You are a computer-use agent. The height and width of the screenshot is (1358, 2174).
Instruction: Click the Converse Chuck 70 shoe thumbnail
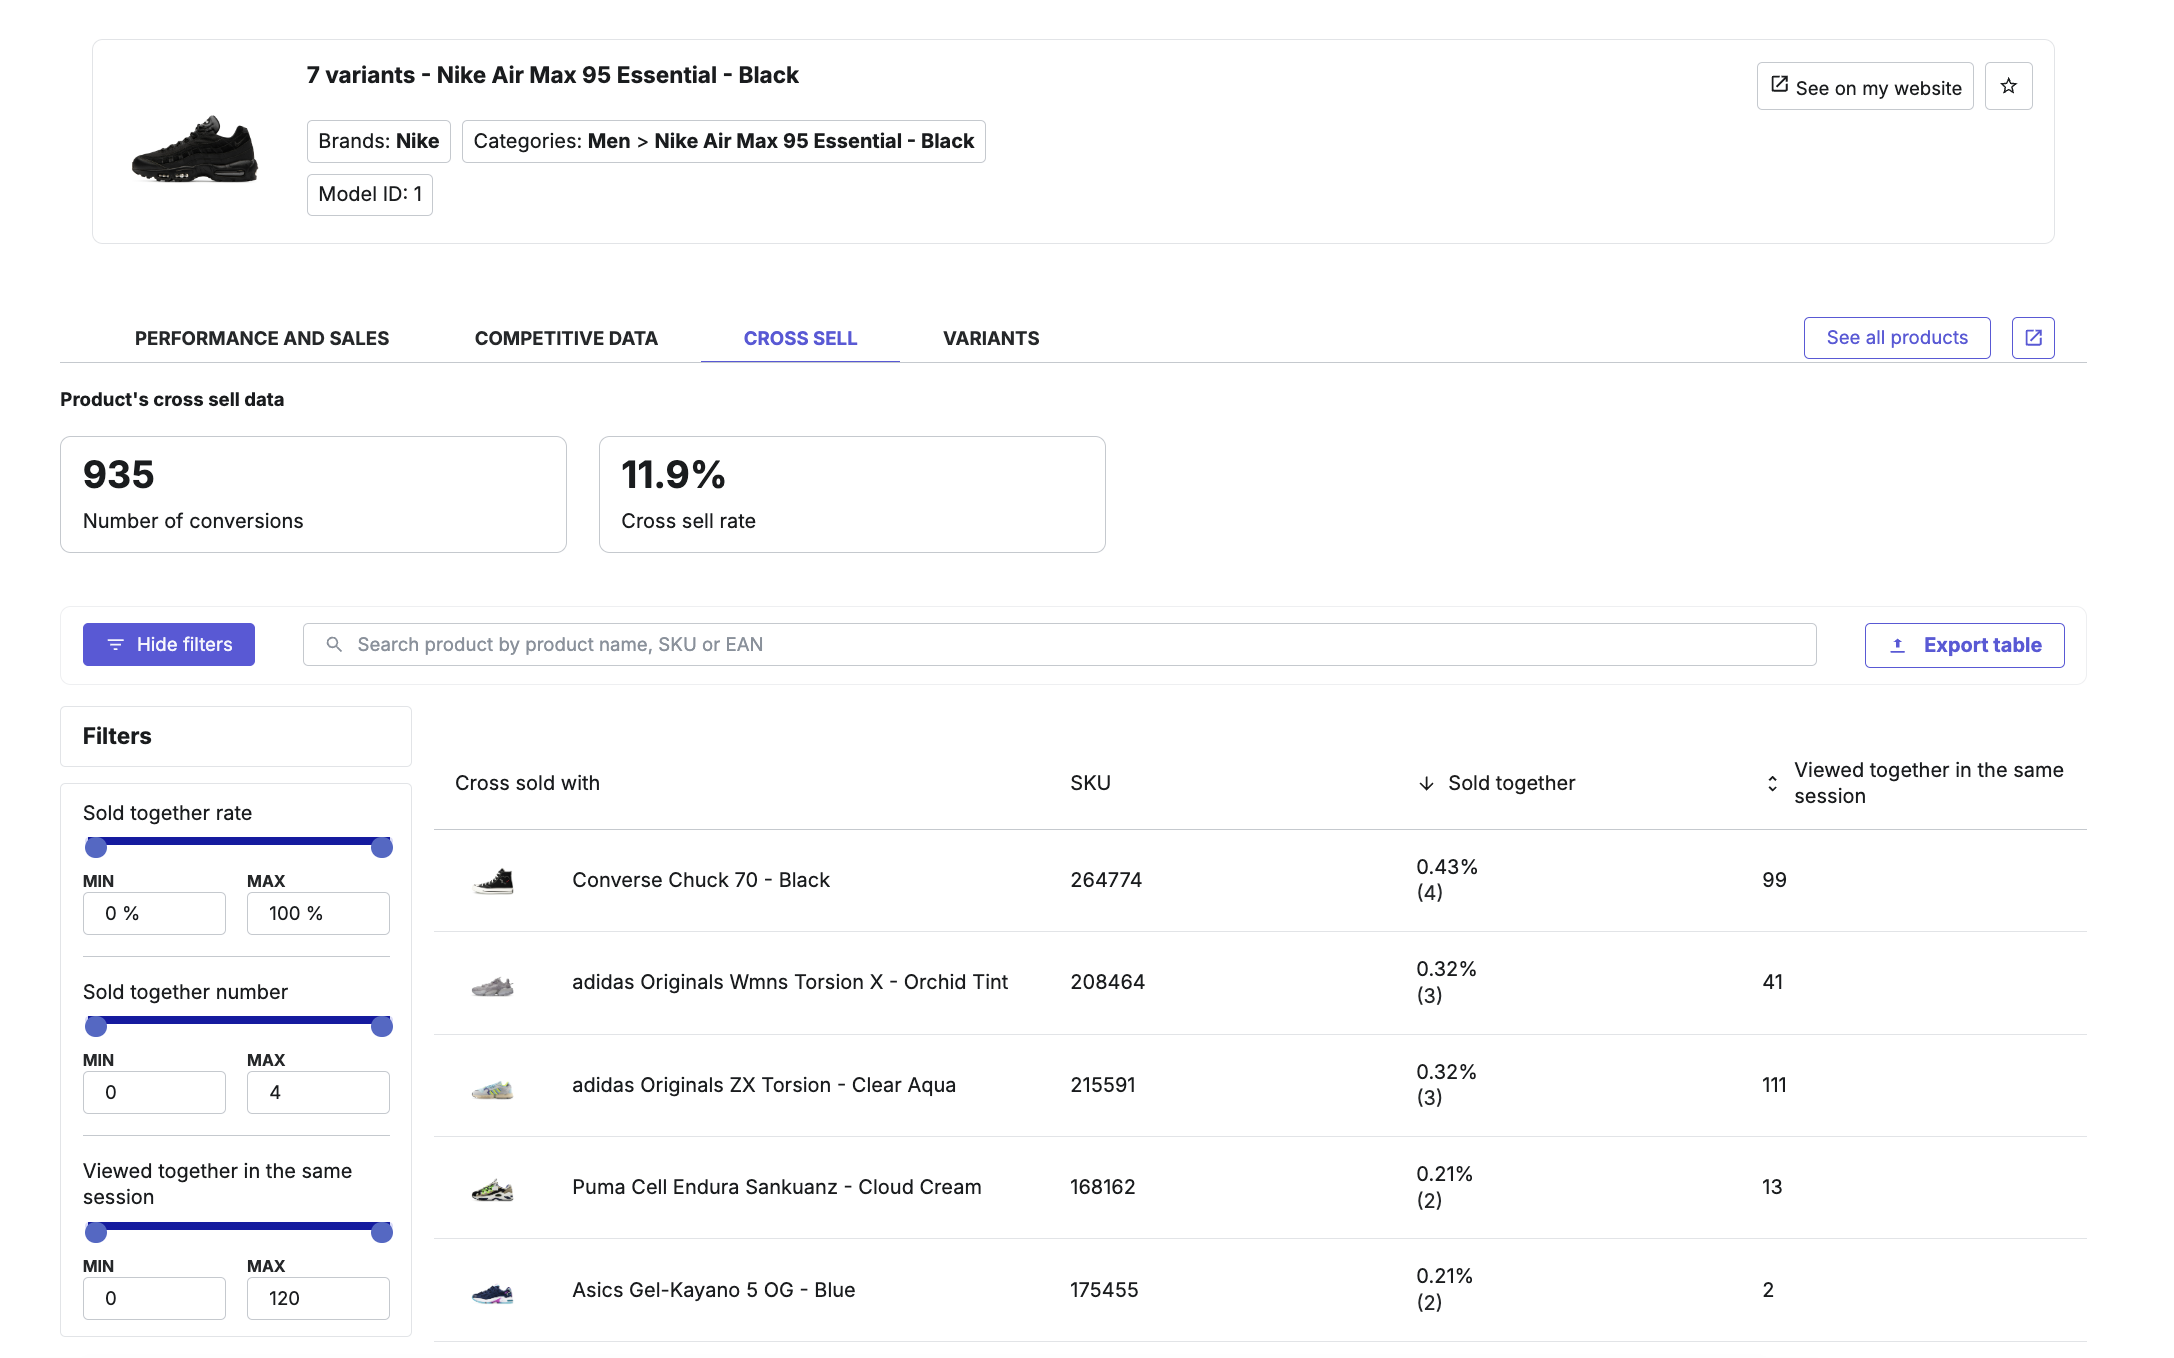pyautogui.click(x=493, y=880)
